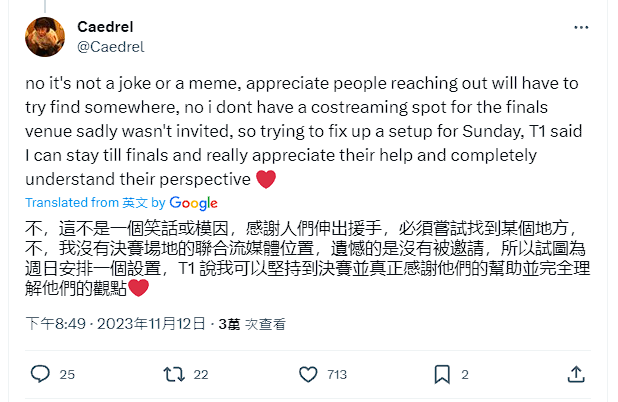Bookmark this tweet with the bookmark icon
618x402 pixels.
click(441, 375)
